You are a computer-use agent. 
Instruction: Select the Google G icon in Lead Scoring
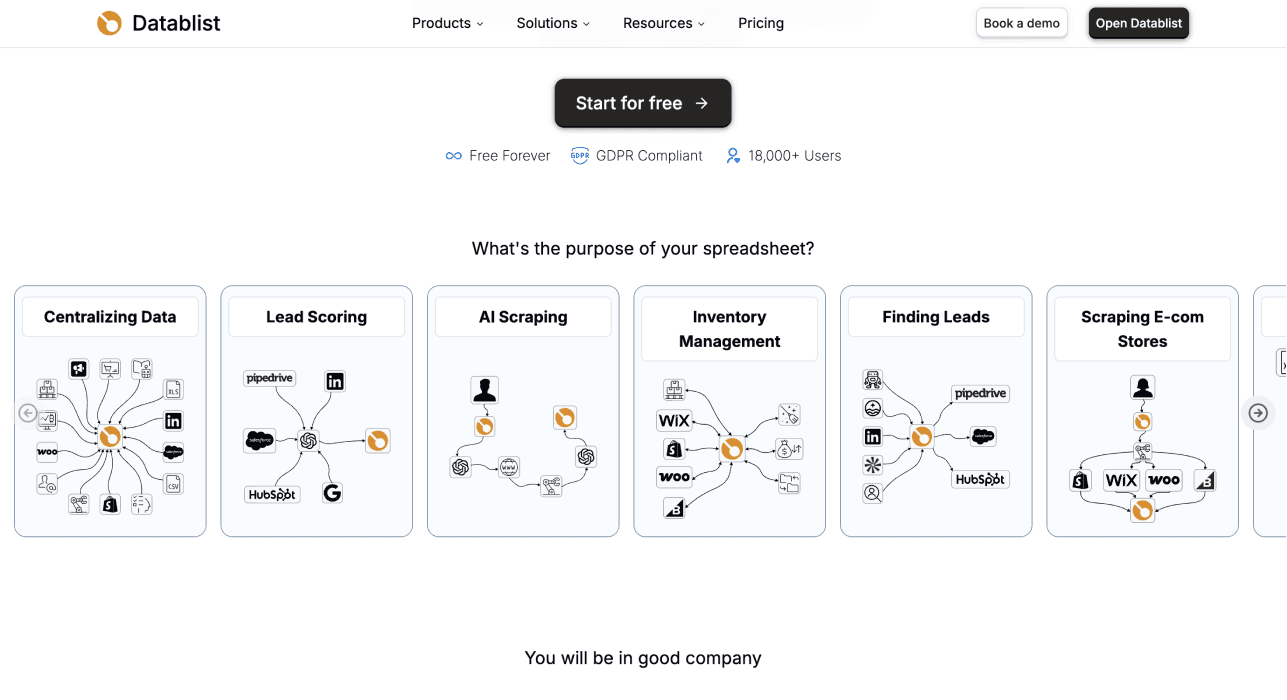tap(332, 492)
